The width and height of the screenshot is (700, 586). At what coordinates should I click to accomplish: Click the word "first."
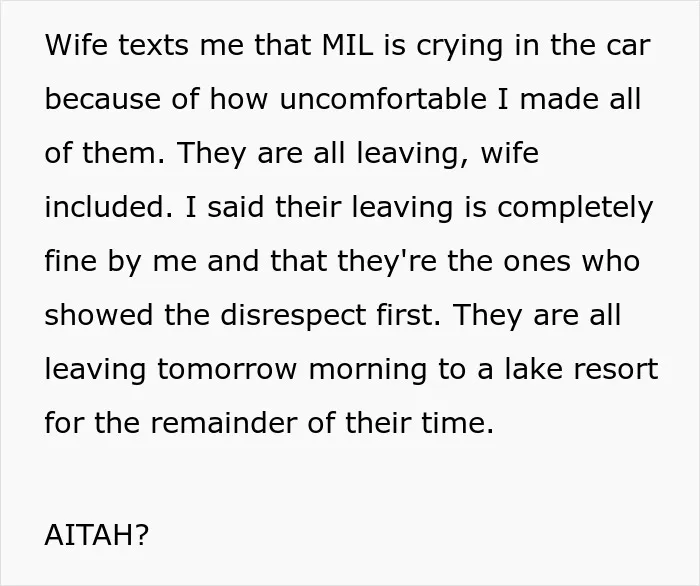(408, 314)
